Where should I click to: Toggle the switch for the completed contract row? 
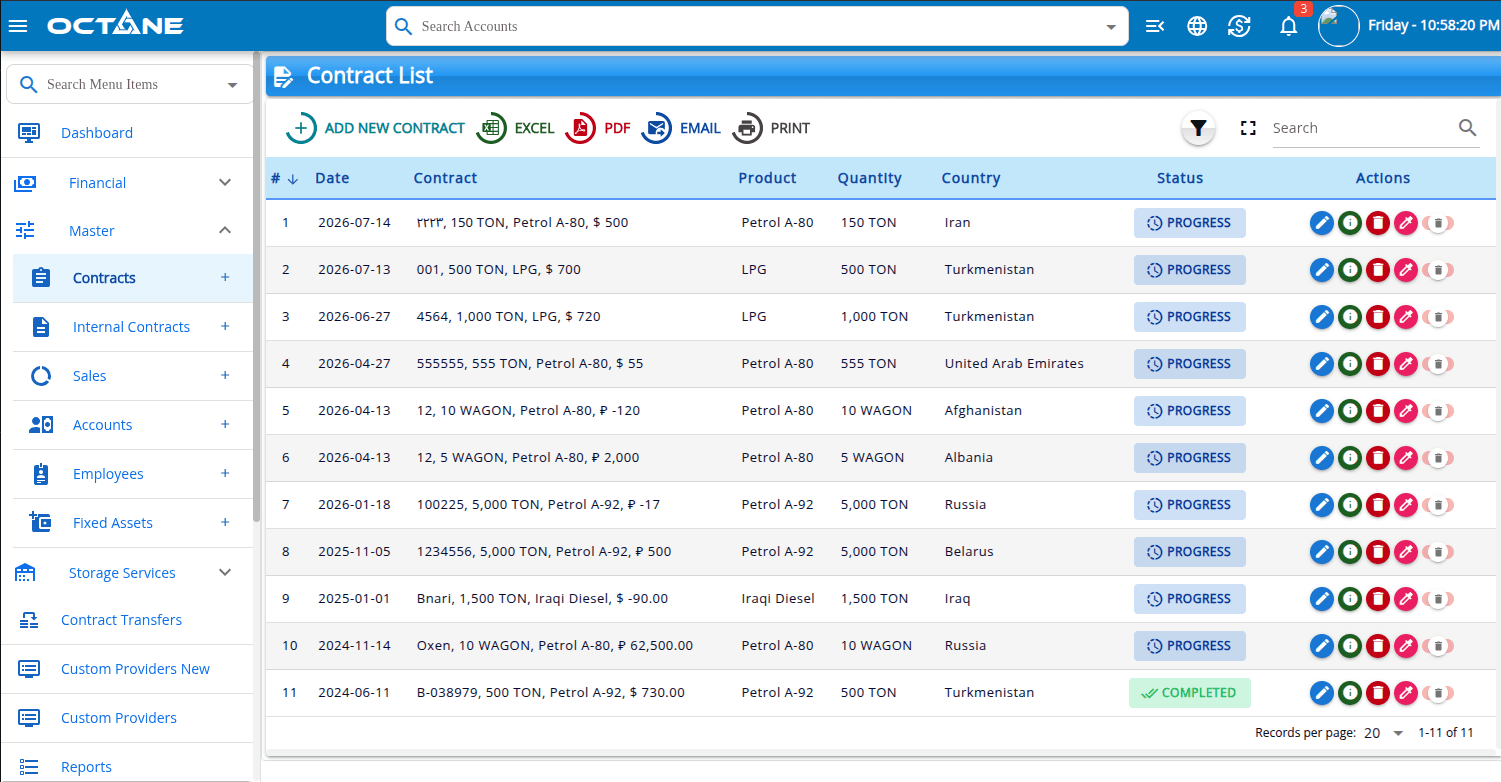1438,693
